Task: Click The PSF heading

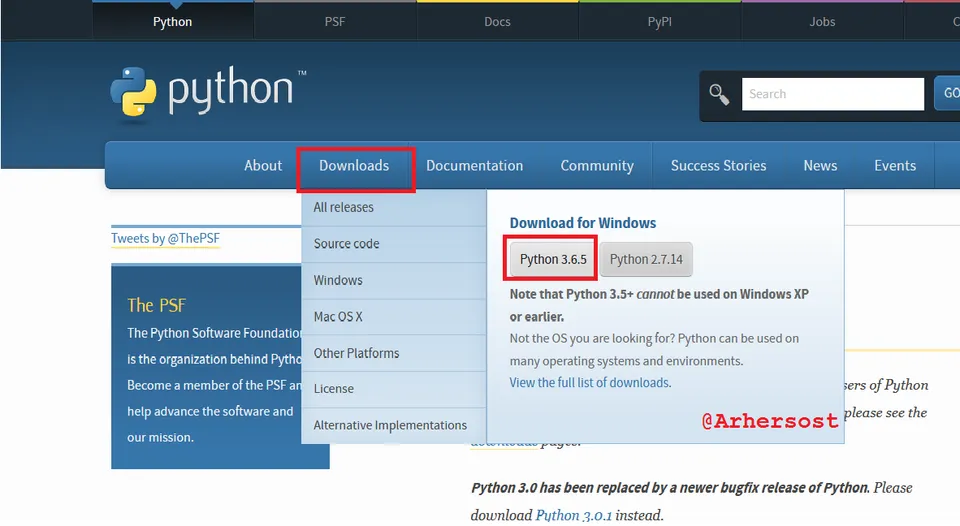Action: point(156,305)
